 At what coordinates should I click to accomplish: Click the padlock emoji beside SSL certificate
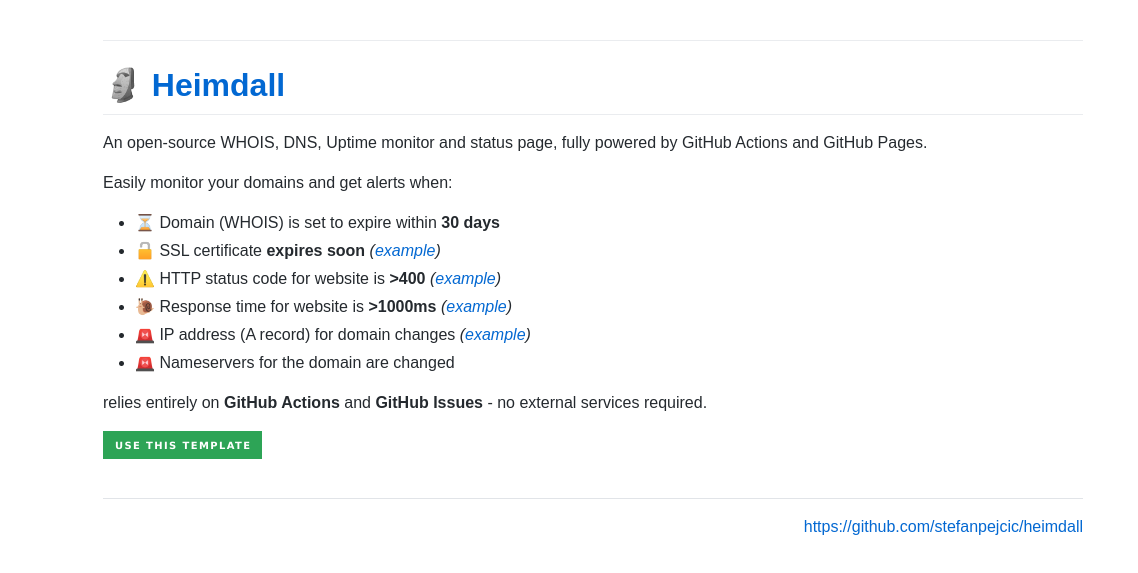(x=145, y=251)
